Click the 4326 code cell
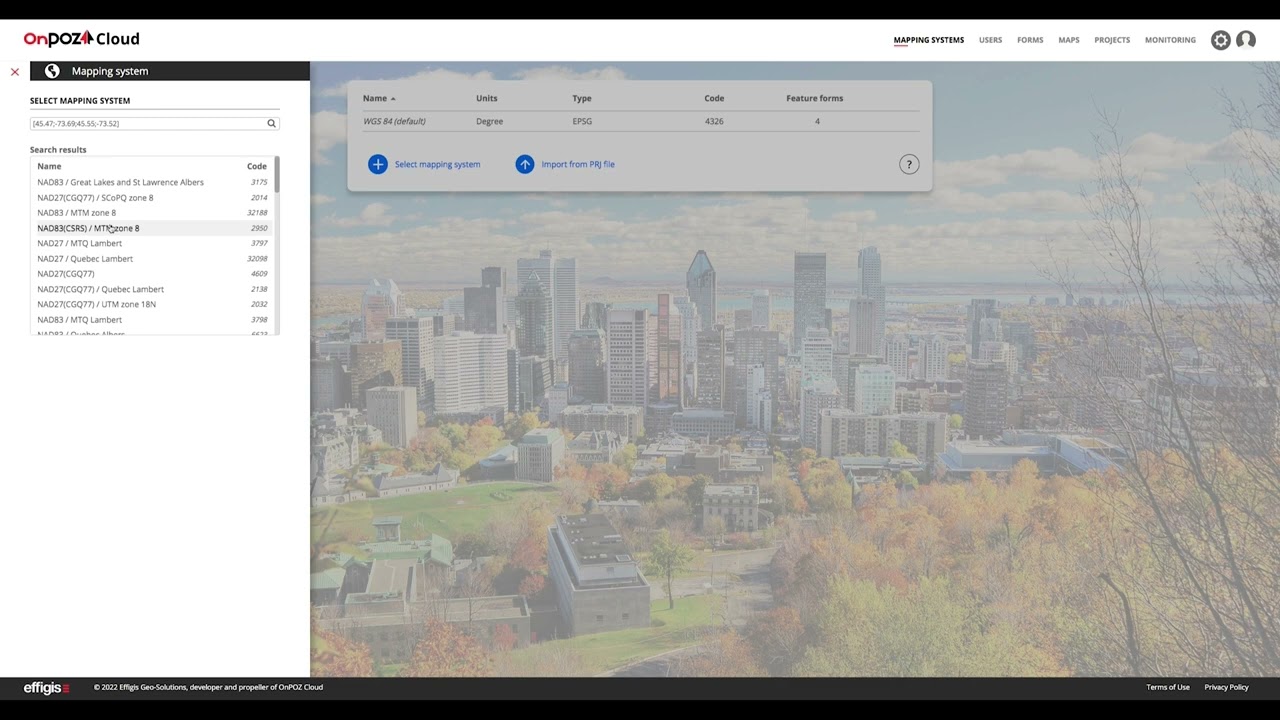Image resolution: width=1280 pixels, height=720 pixels. [x=714, y=121]
